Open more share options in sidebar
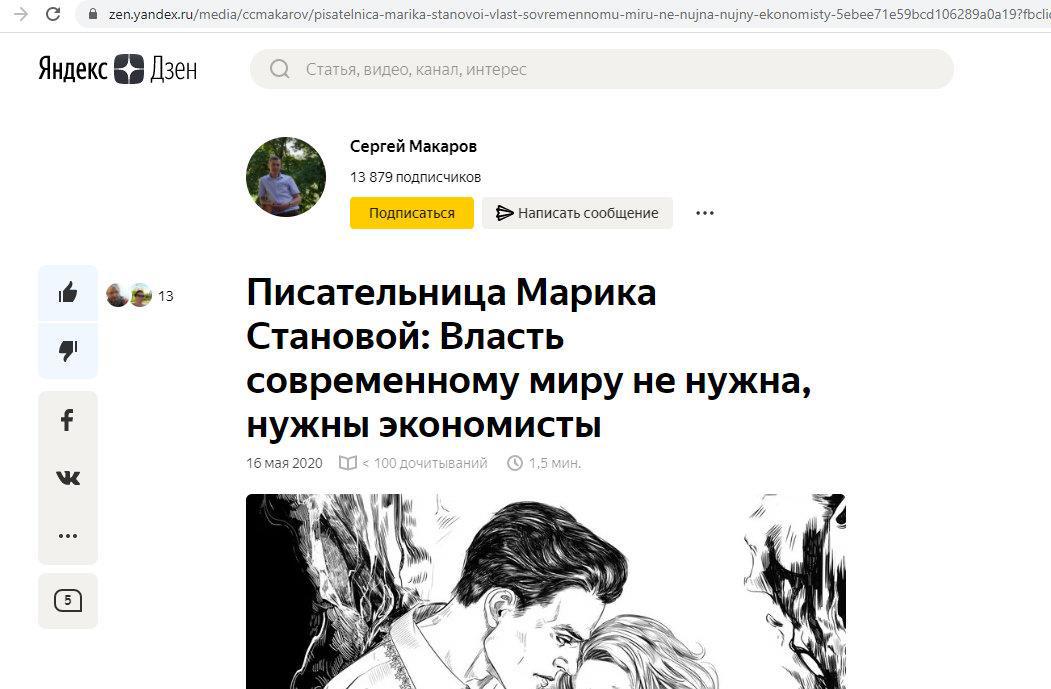The image size is (1051, 689). tap(68, 536)
